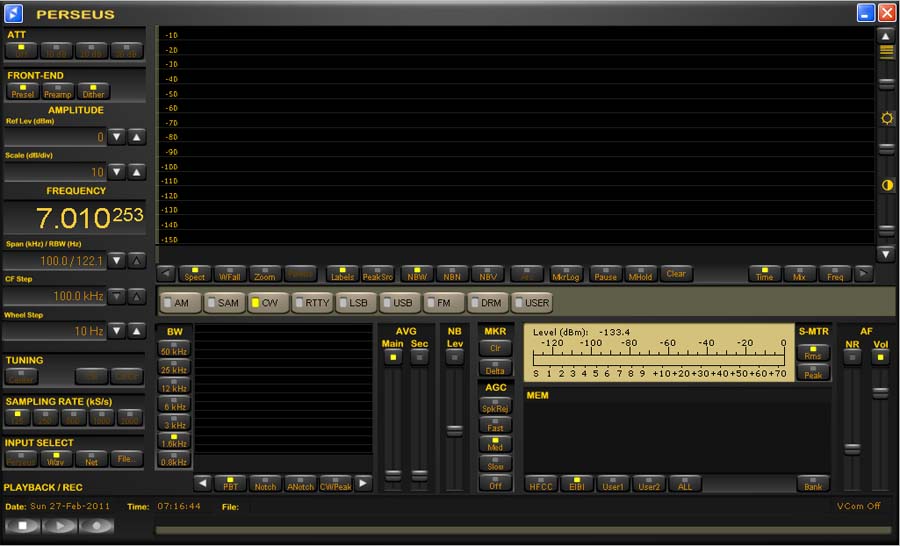Select the HFCC memory database
This screenshot has width=900, height=546.
[541, 483]
